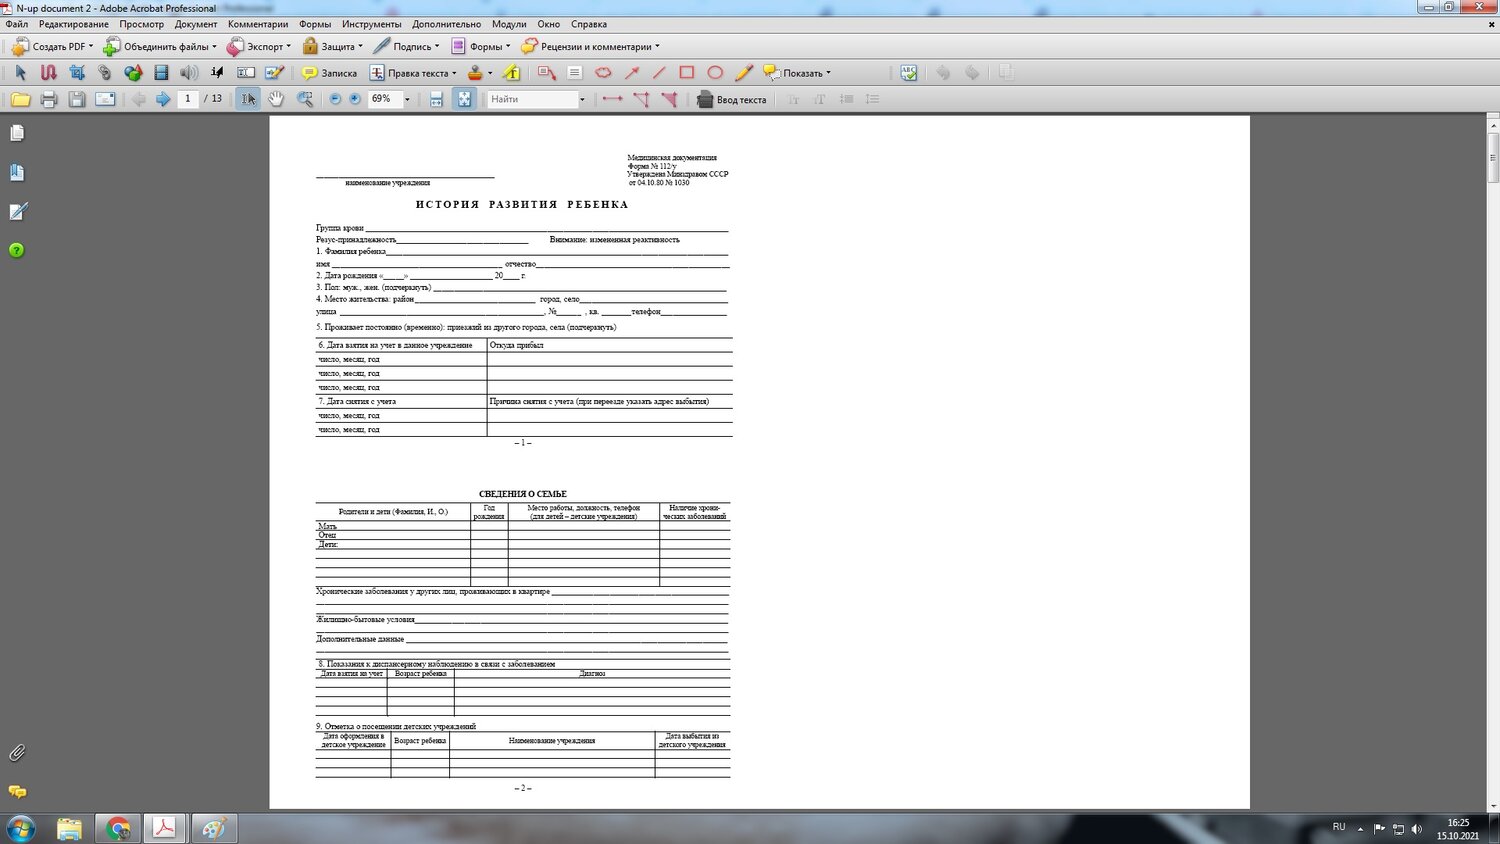The image size is (1500, 844).
Task: Click the Open file folder icon
Action: coord(20,99)
